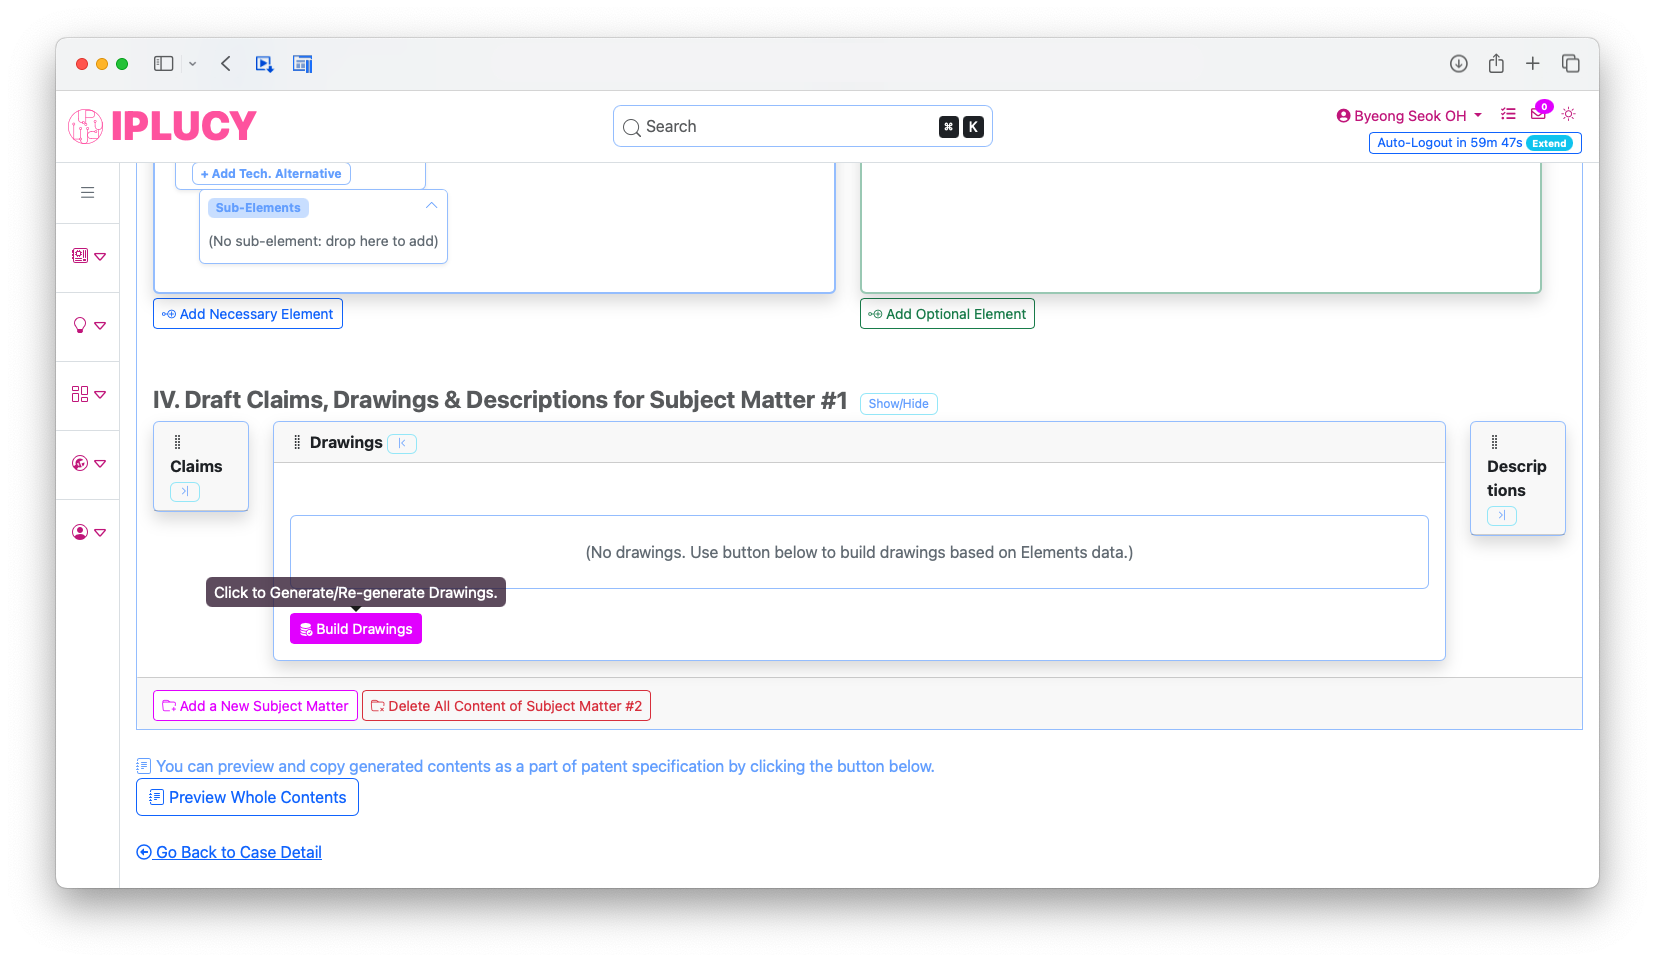Toggle the light/dark theme sun icon
This screenshot has height=962, width=1655.
(x=1569, y=114)
